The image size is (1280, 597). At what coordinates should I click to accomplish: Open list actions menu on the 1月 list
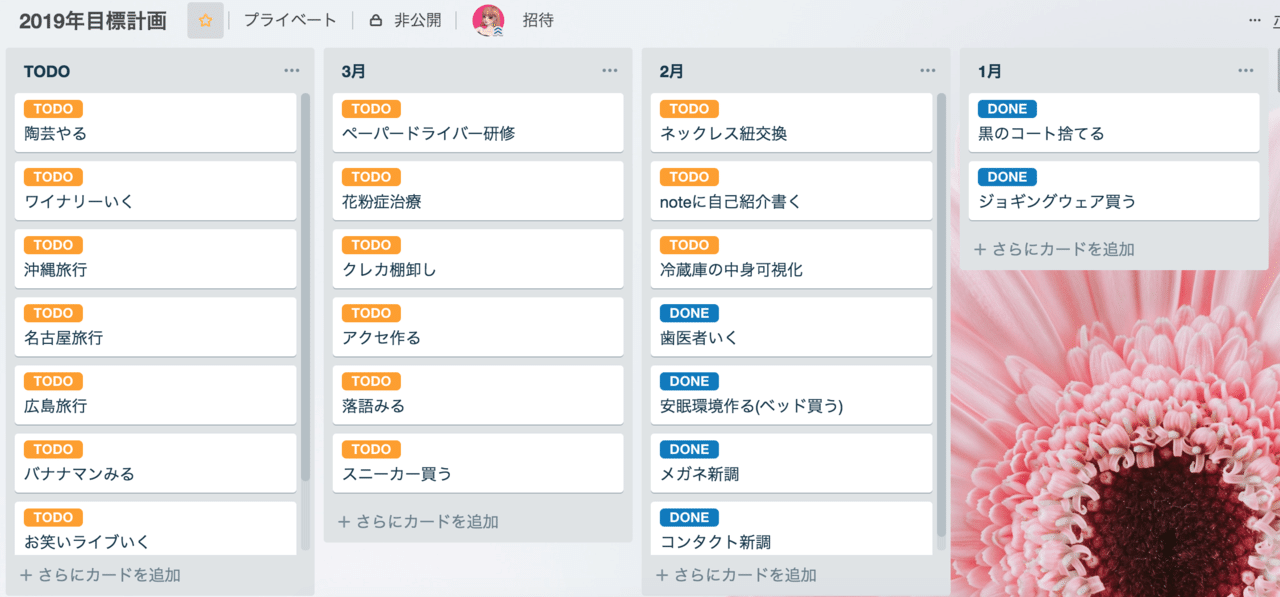[x=1246, y=70]
